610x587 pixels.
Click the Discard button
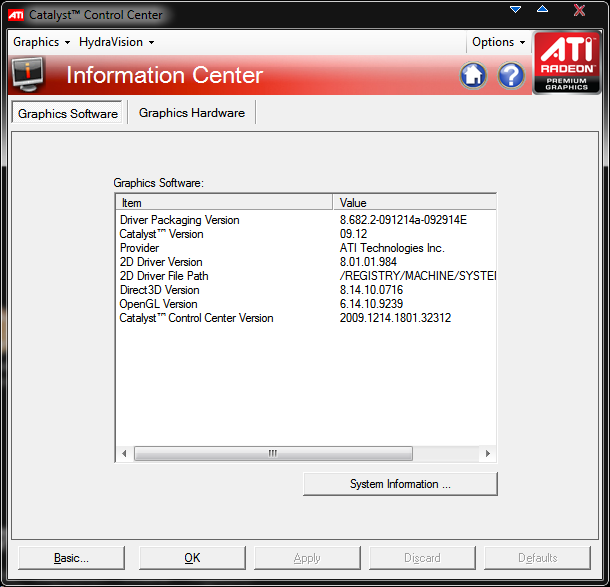(422, 558)
